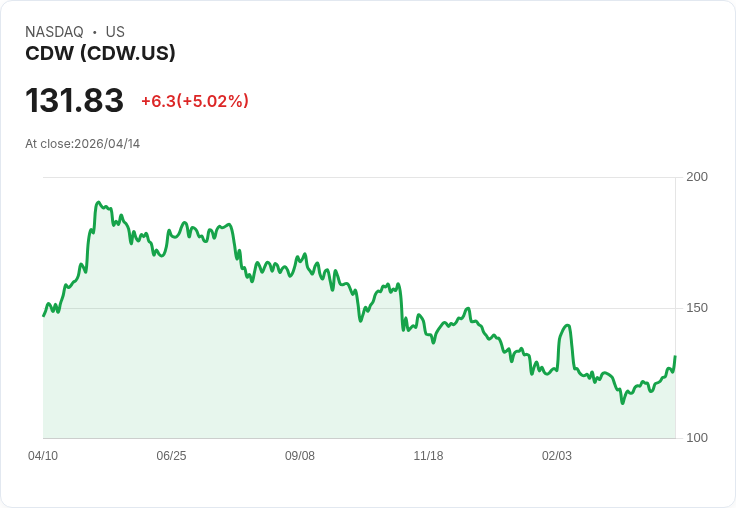Click the At close 2026/04/14 timestamp
Image resolution: width=736 pixels, height=508 pixels.
point(82,144)
